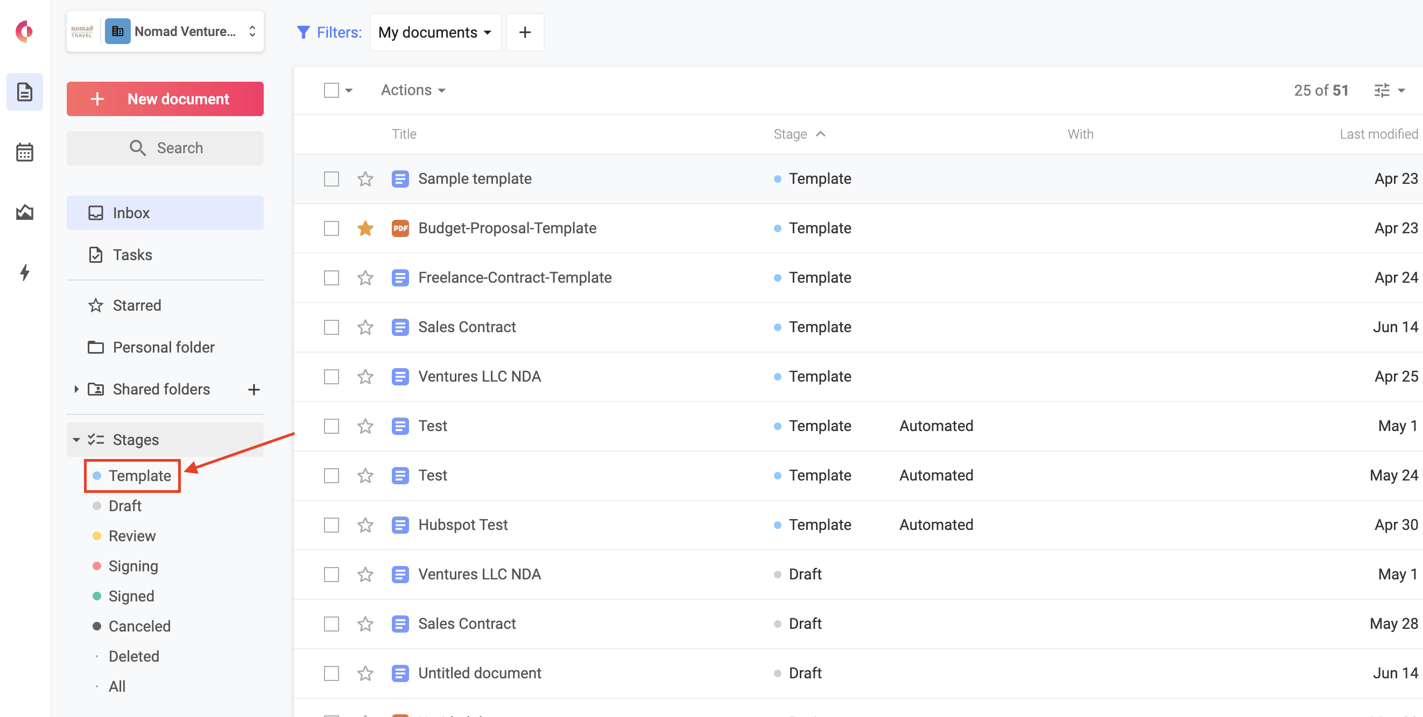The image size is (1423, 717).
Task: Click the Starred star icon in sidebar
Action: [x=96, y=305]
